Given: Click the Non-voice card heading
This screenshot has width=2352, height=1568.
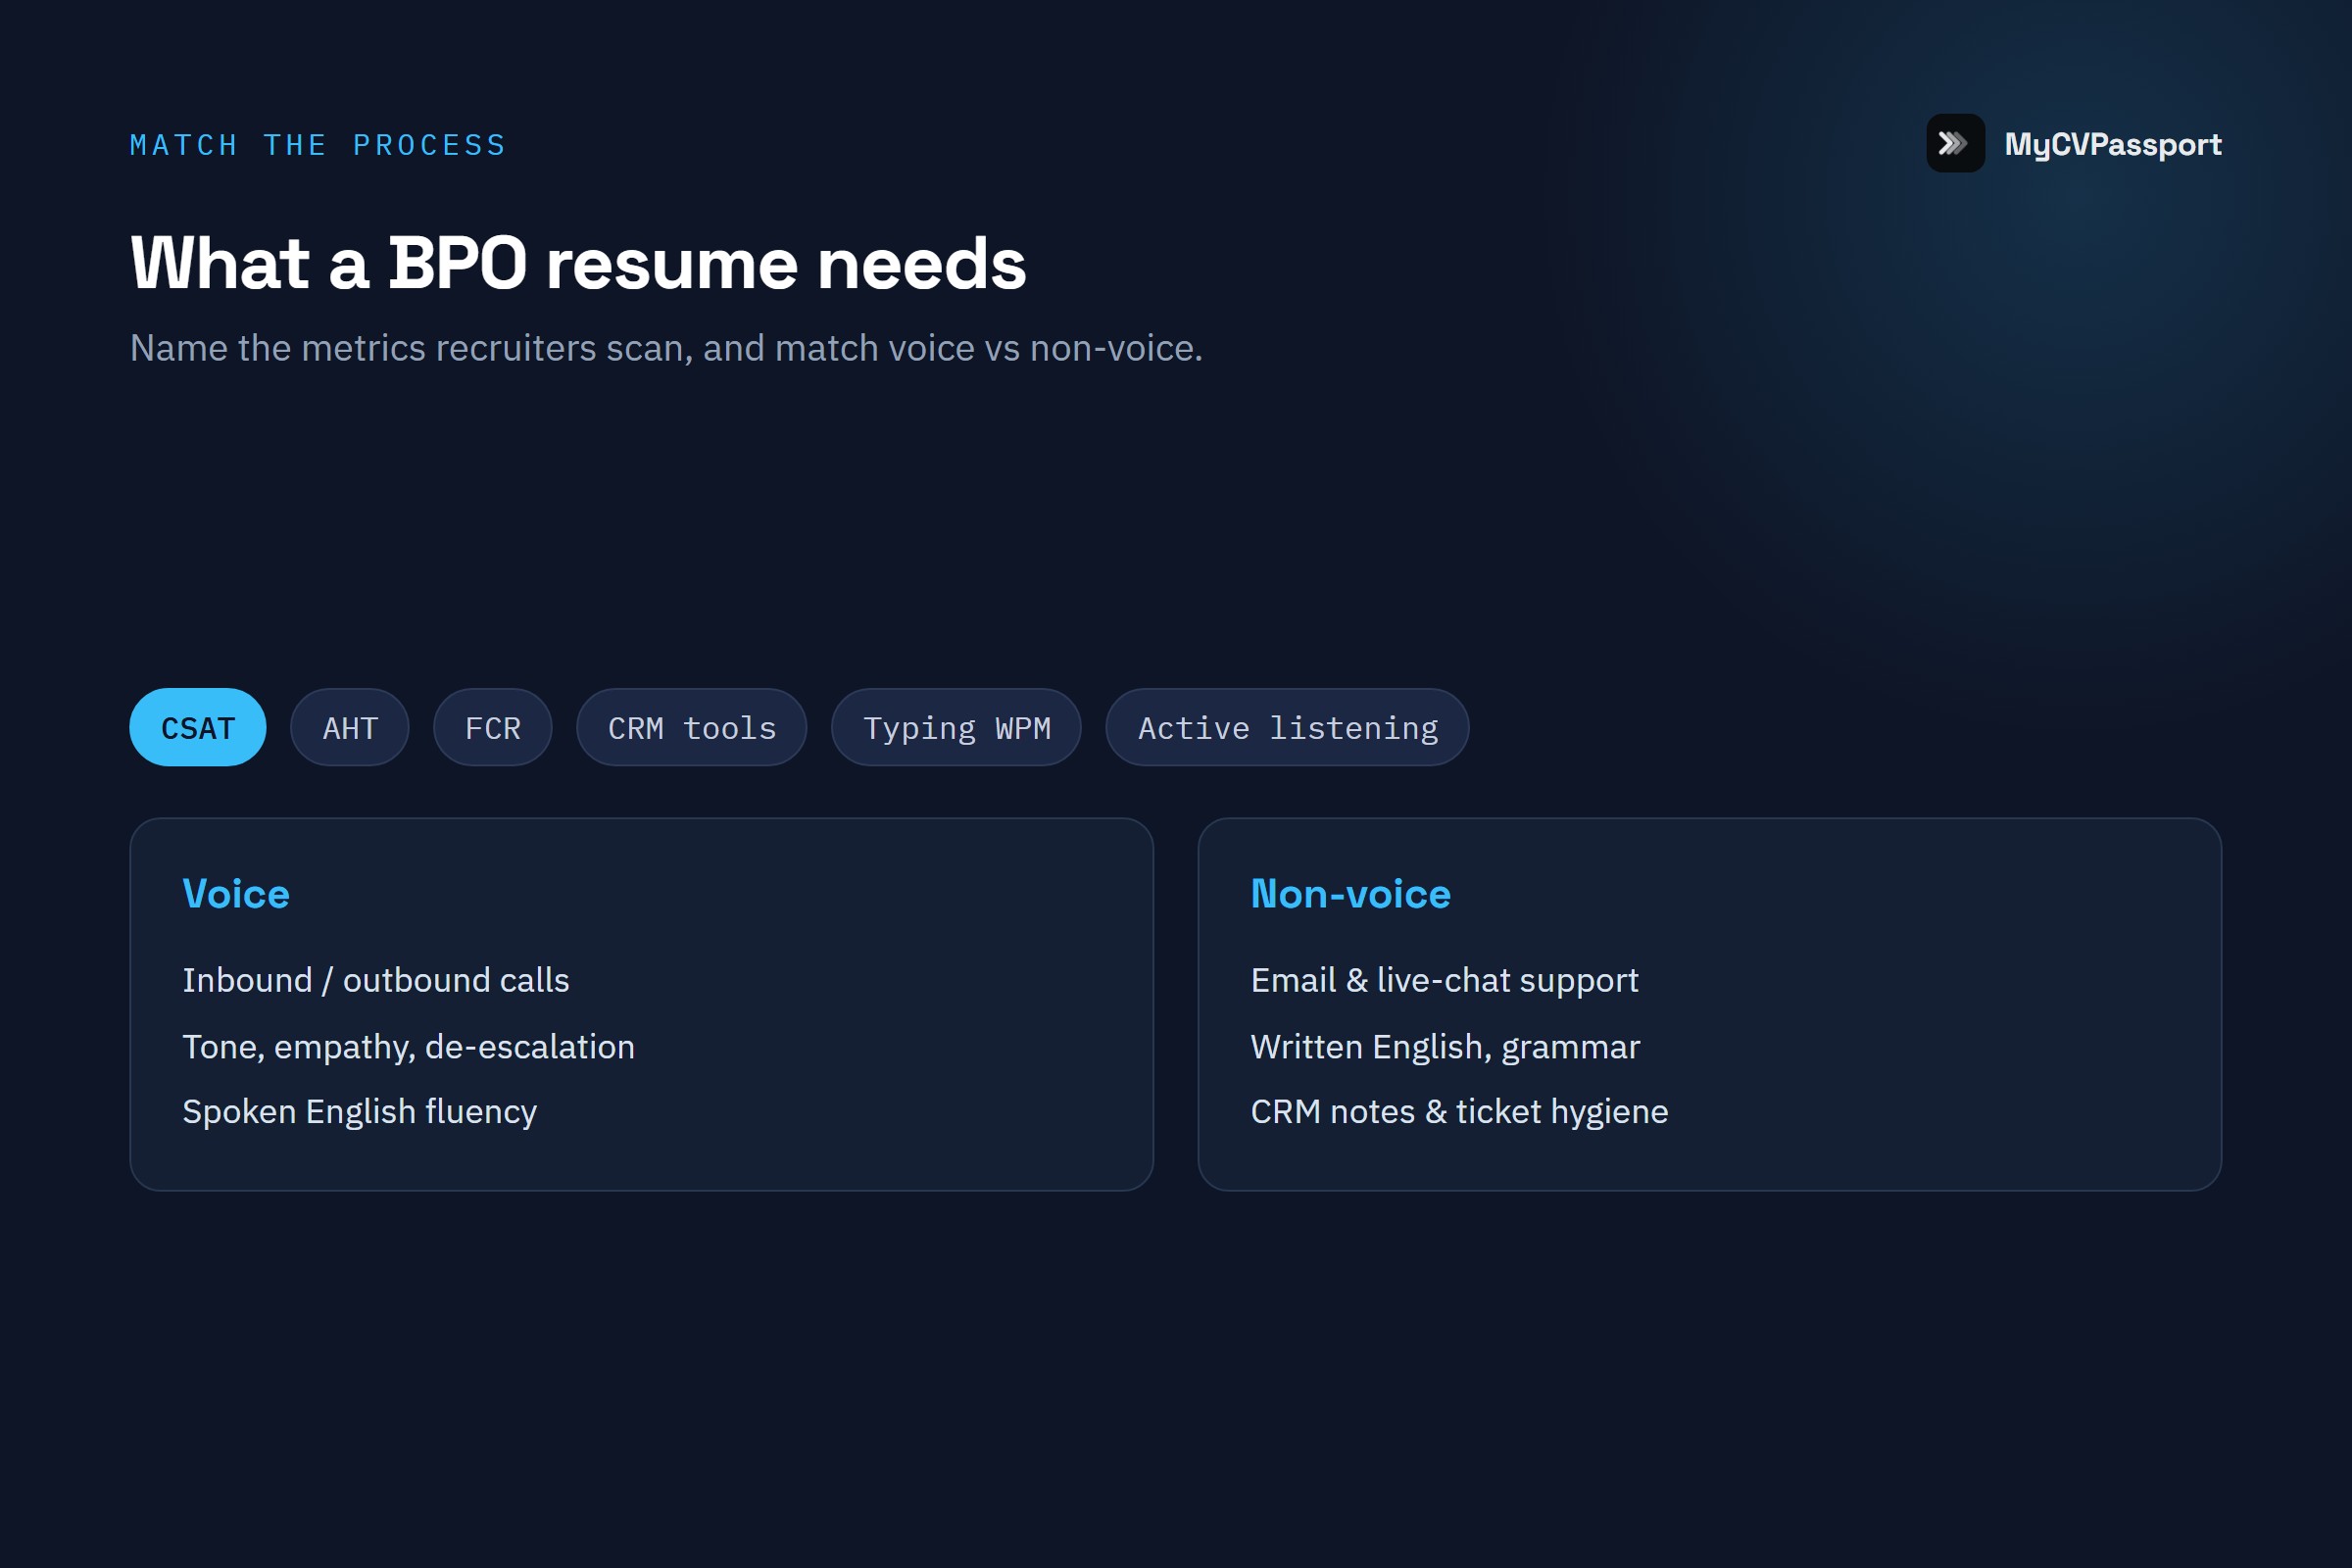Looking at the screenshot, I should (1350, 893).
